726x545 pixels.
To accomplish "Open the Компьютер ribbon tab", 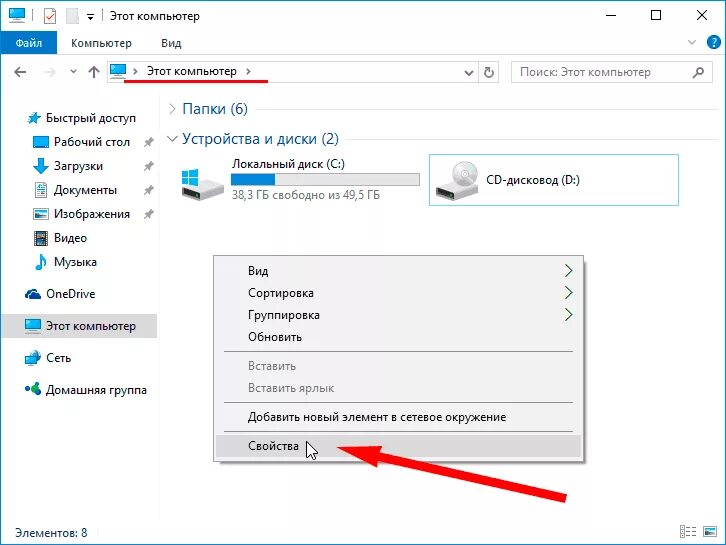I will pos(101,43).
